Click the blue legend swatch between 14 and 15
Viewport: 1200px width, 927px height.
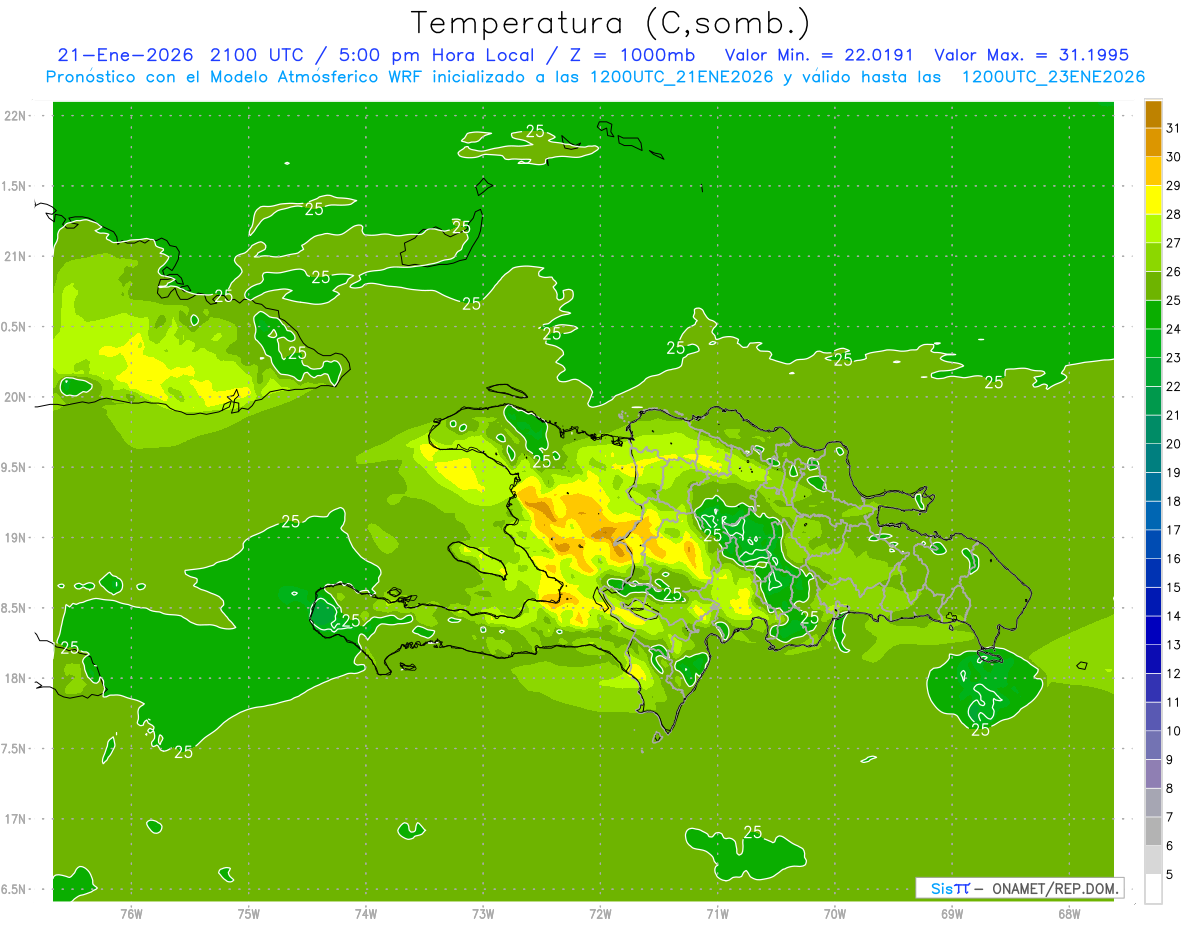[1153, 602]
